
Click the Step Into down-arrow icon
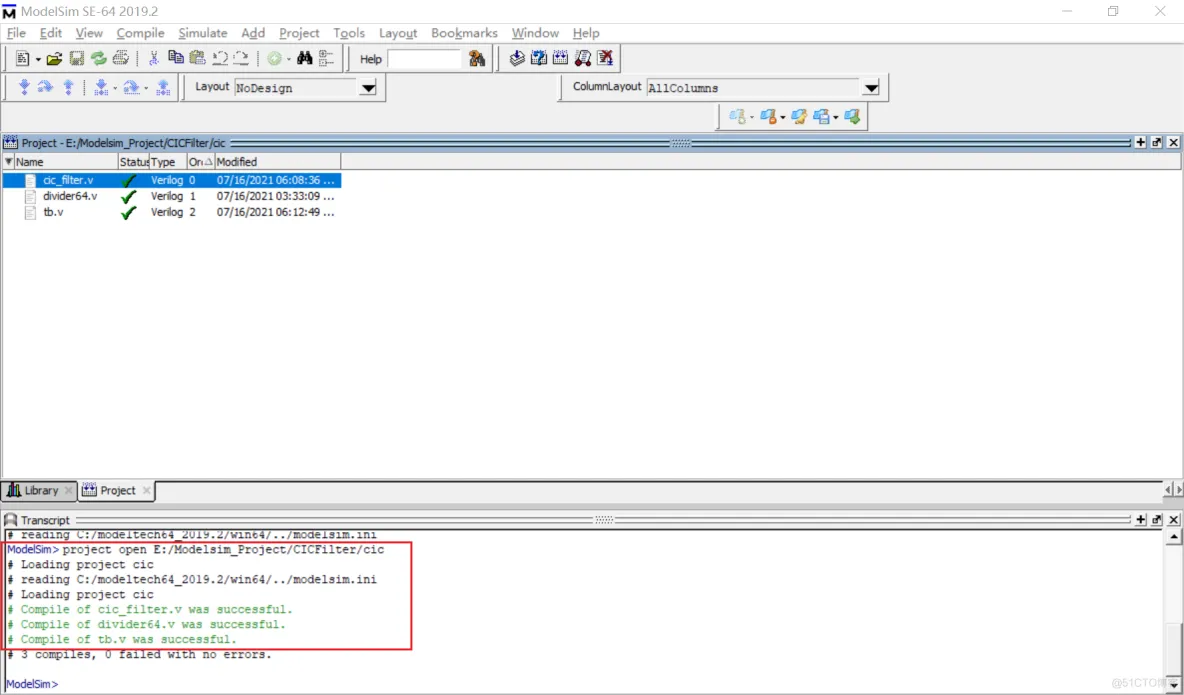(x=24, y=88)
